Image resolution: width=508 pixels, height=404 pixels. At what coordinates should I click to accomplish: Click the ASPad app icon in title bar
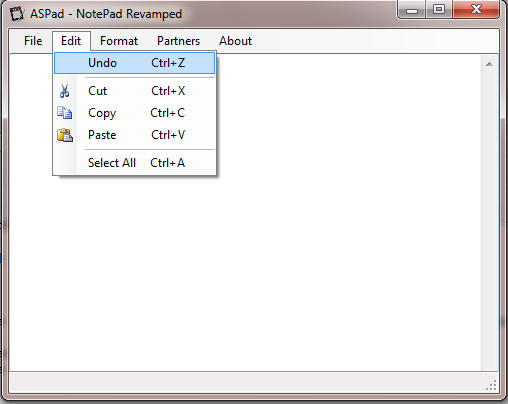tap(17, 14)
